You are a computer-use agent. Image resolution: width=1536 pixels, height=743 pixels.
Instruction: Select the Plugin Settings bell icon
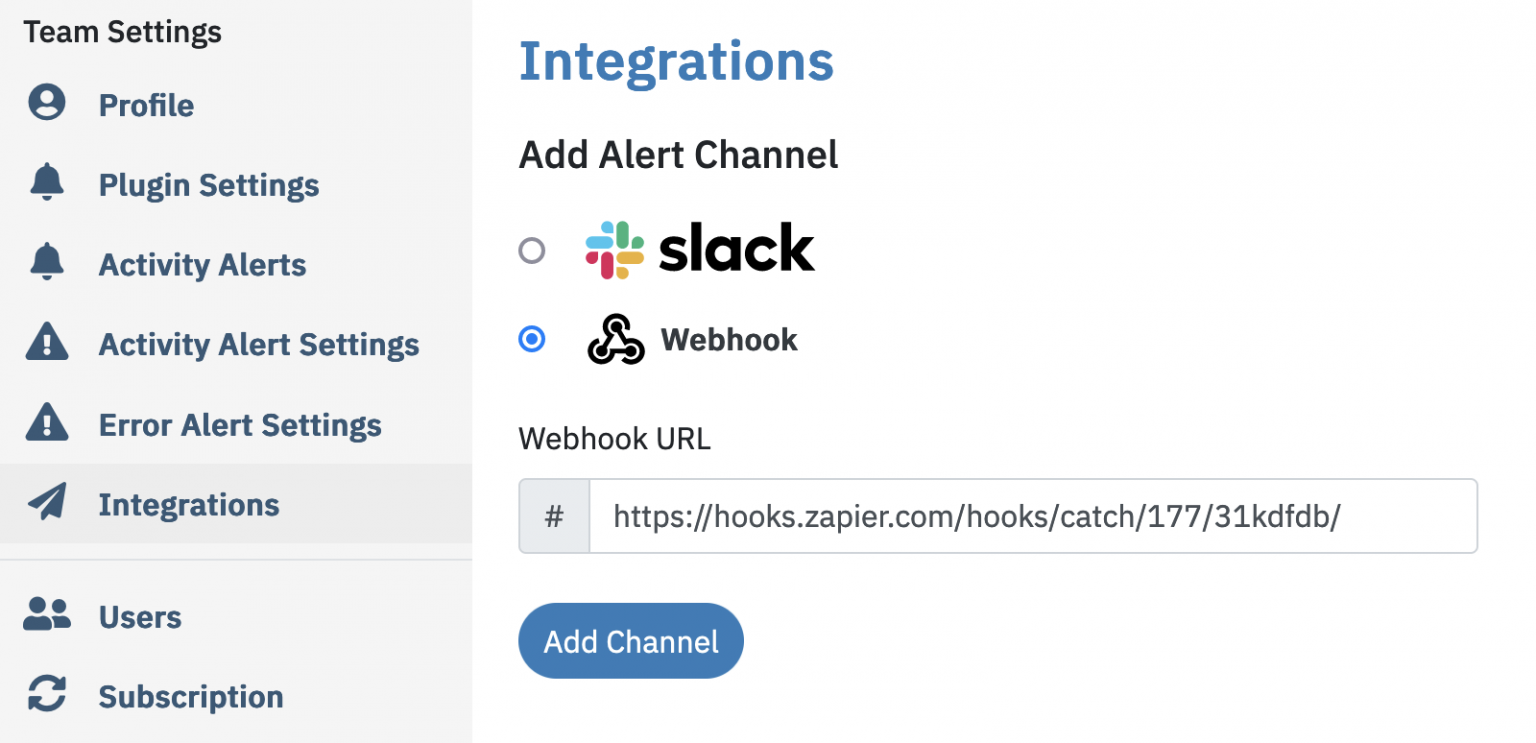pyautogui.click(x=46, y=184)
